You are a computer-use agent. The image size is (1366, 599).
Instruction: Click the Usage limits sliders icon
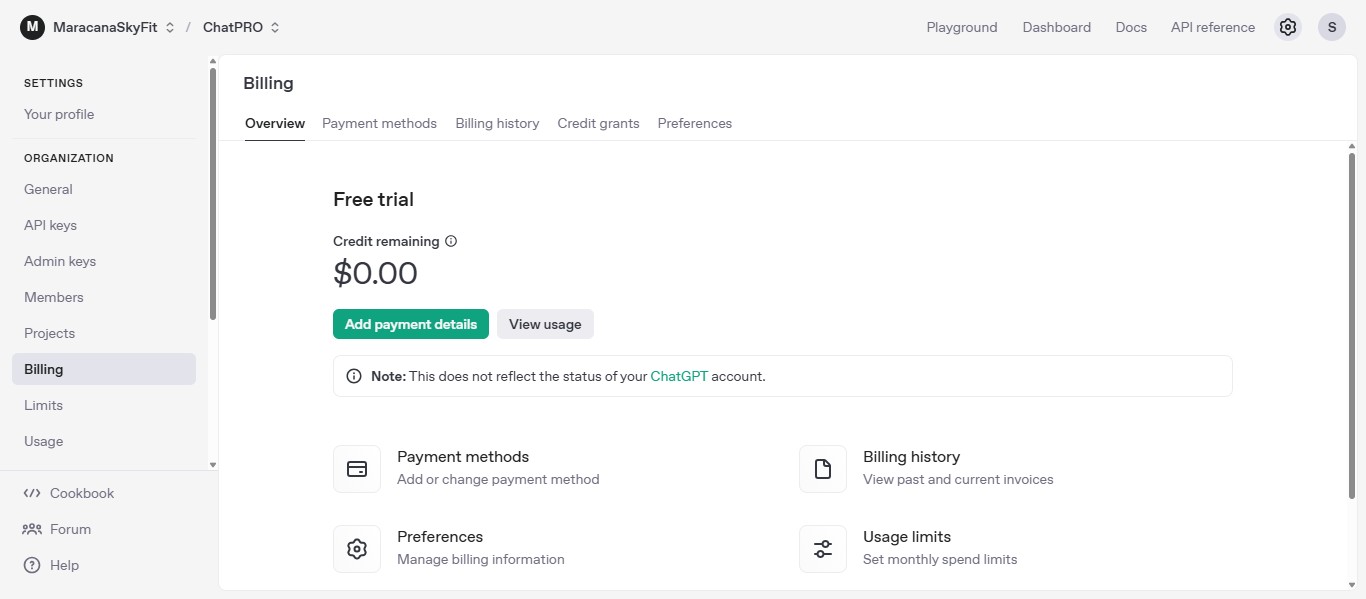[823, 549]
